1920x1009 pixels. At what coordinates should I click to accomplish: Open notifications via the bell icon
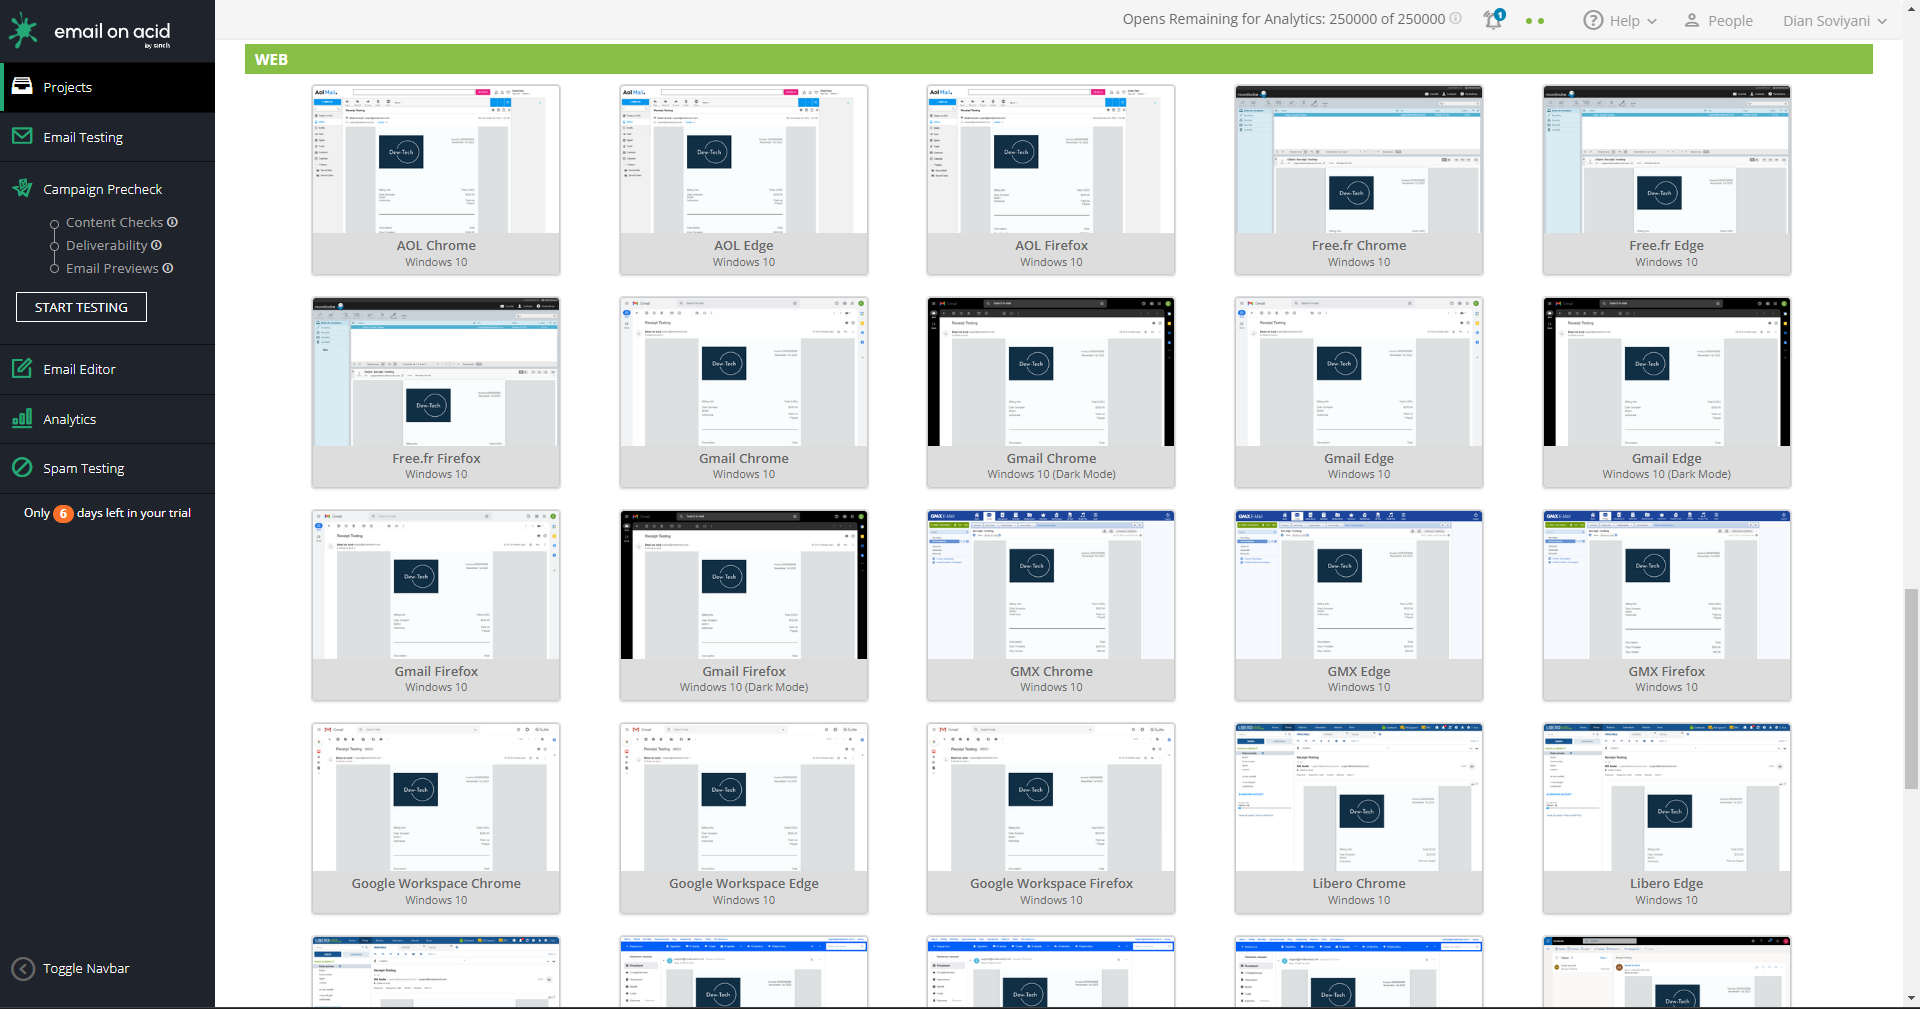[x=1493, y=20]
